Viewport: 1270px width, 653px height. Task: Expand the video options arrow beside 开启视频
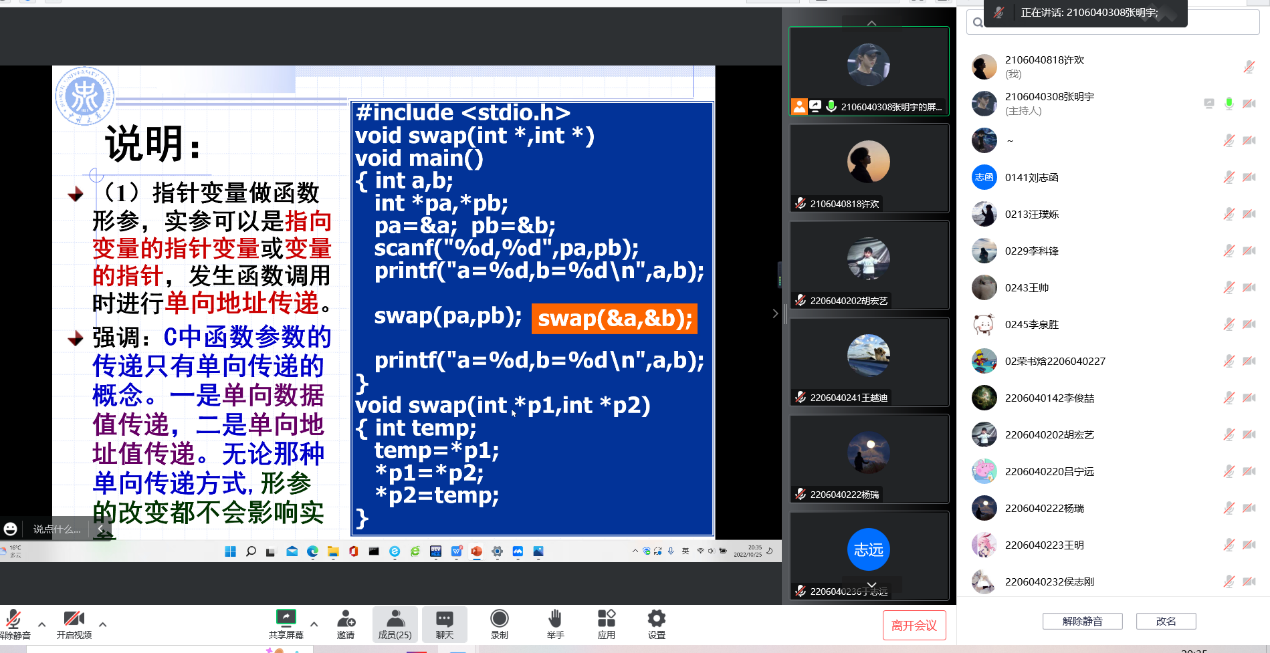[x=105, y=624]
